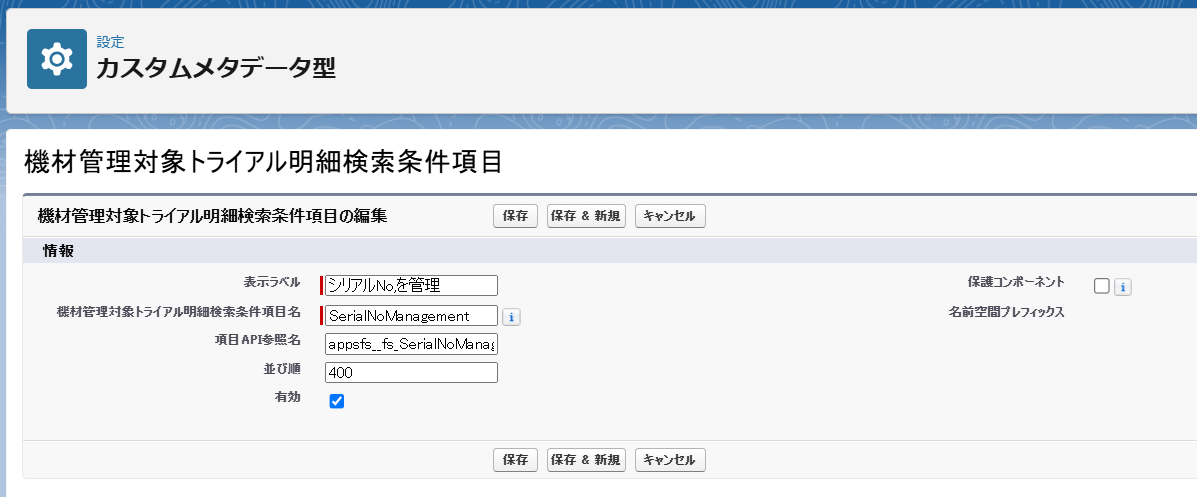Image resolution: width=1197 pixels, height=497 pixels.
Task: Click the bottom 保存 & 新規 button
Action: (586, 460)
